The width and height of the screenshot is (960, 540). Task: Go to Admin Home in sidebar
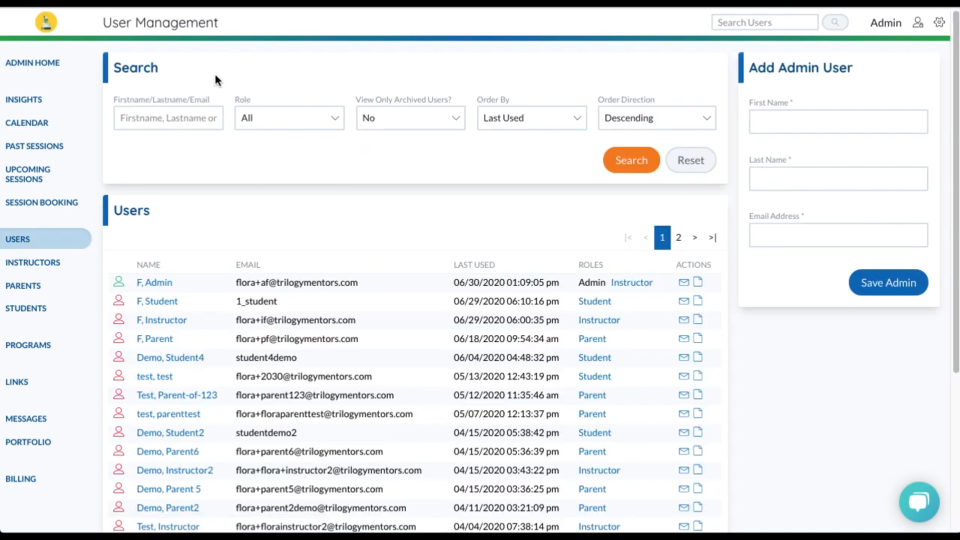(x=32, y=62)
